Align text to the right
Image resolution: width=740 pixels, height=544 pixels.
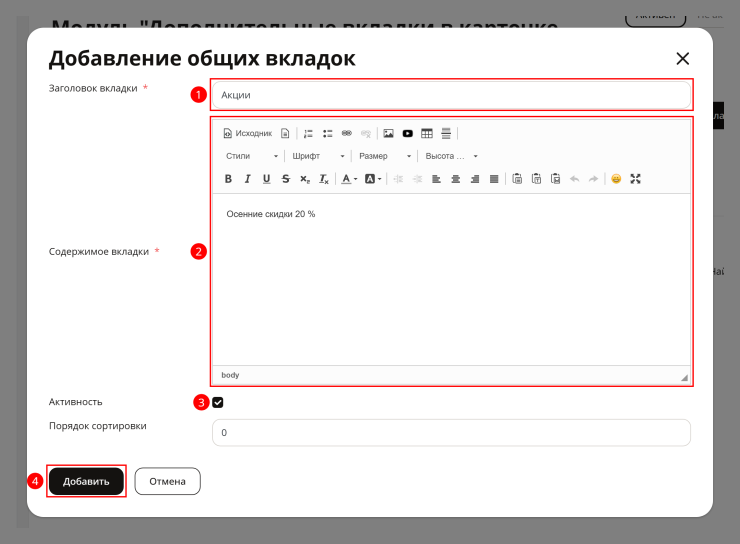coord(475,179)
